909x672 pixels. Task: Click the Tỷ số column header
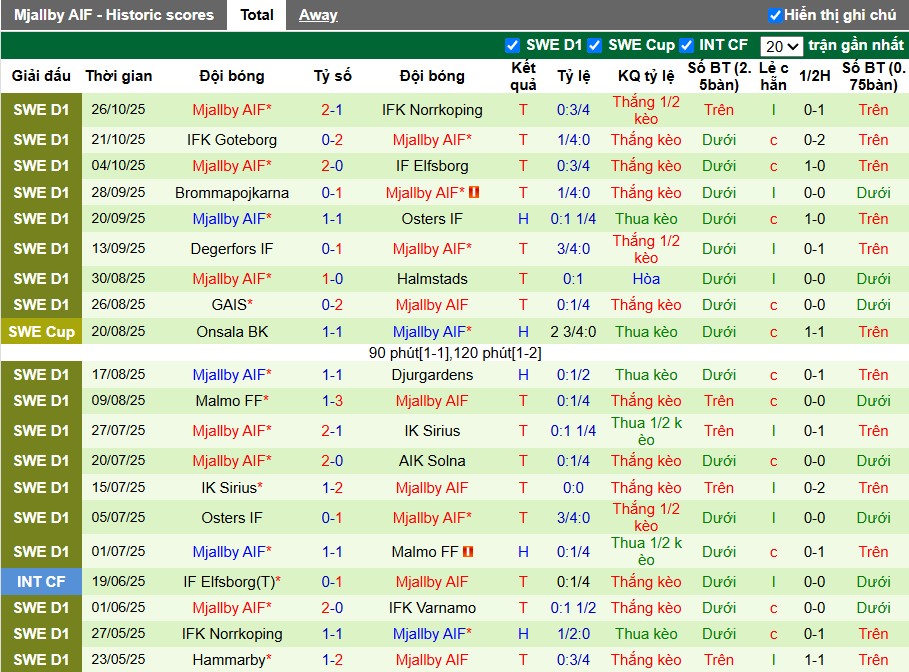coord(332,76)
